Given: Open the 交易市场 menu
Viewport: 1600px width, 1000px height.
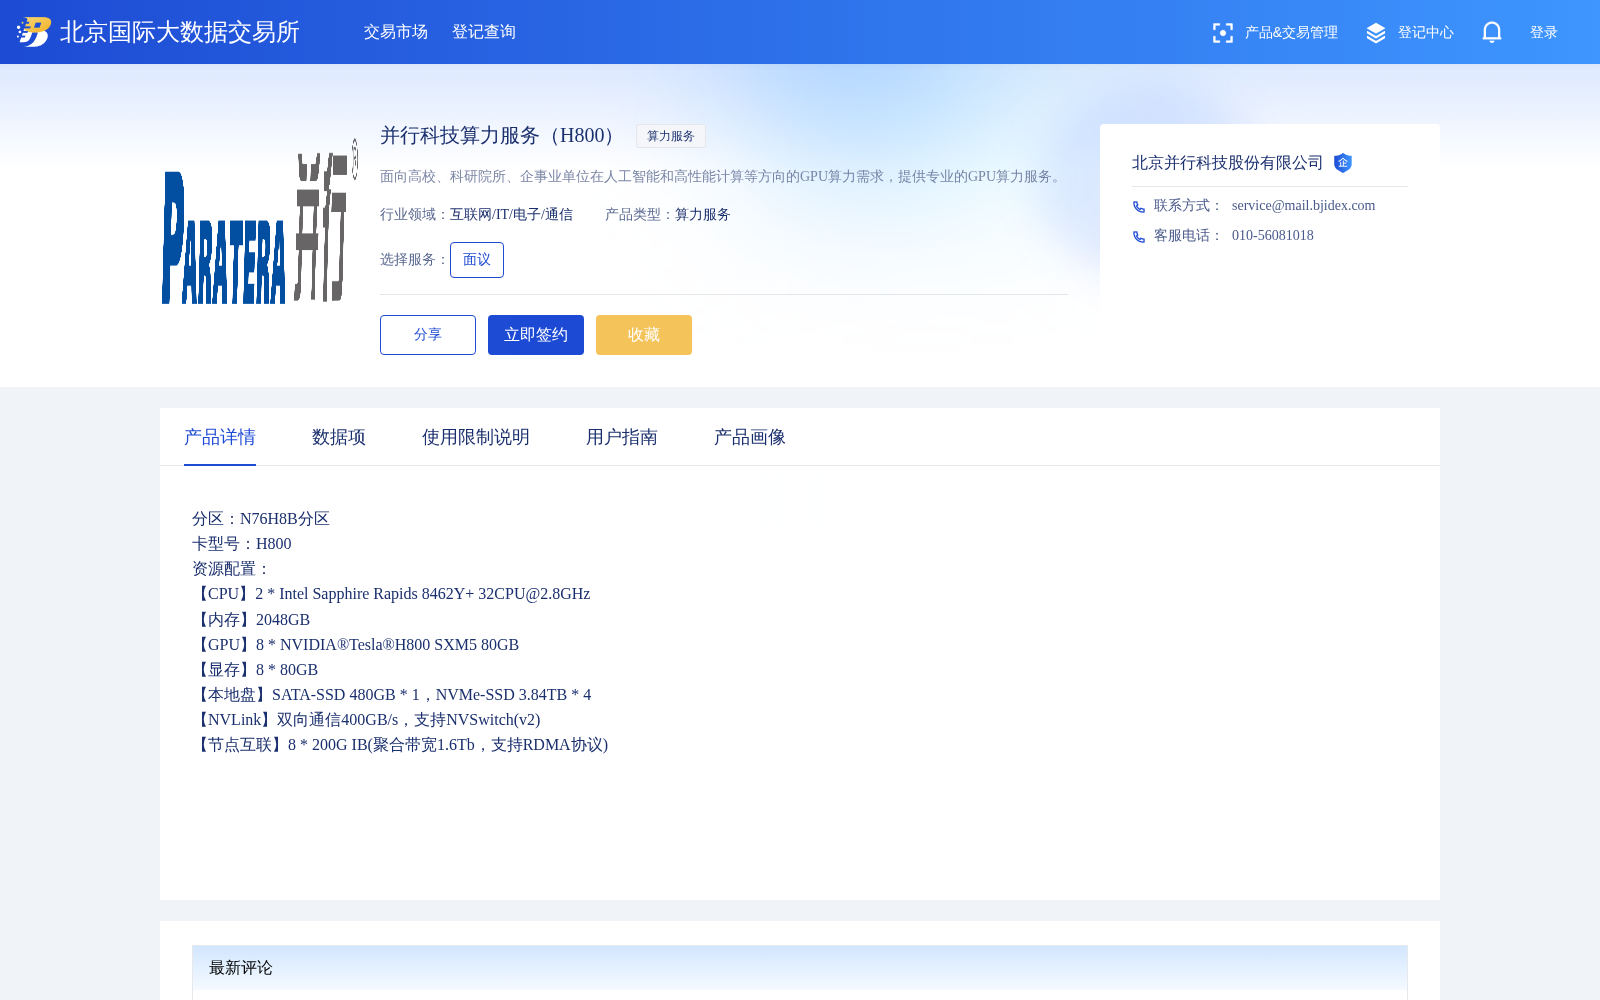Looking at the screenshot, I should coord(396,32).
